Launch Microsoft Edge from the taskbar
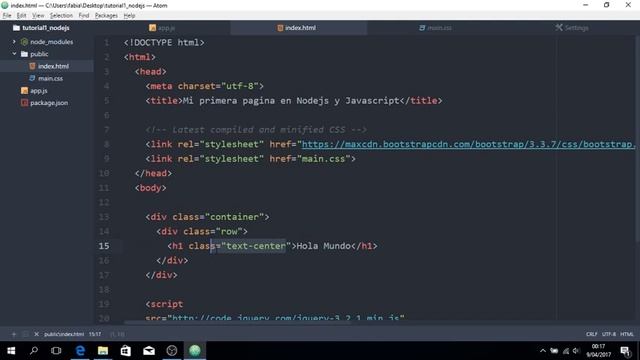The image size is (640, 360). (x=80, y=351)
